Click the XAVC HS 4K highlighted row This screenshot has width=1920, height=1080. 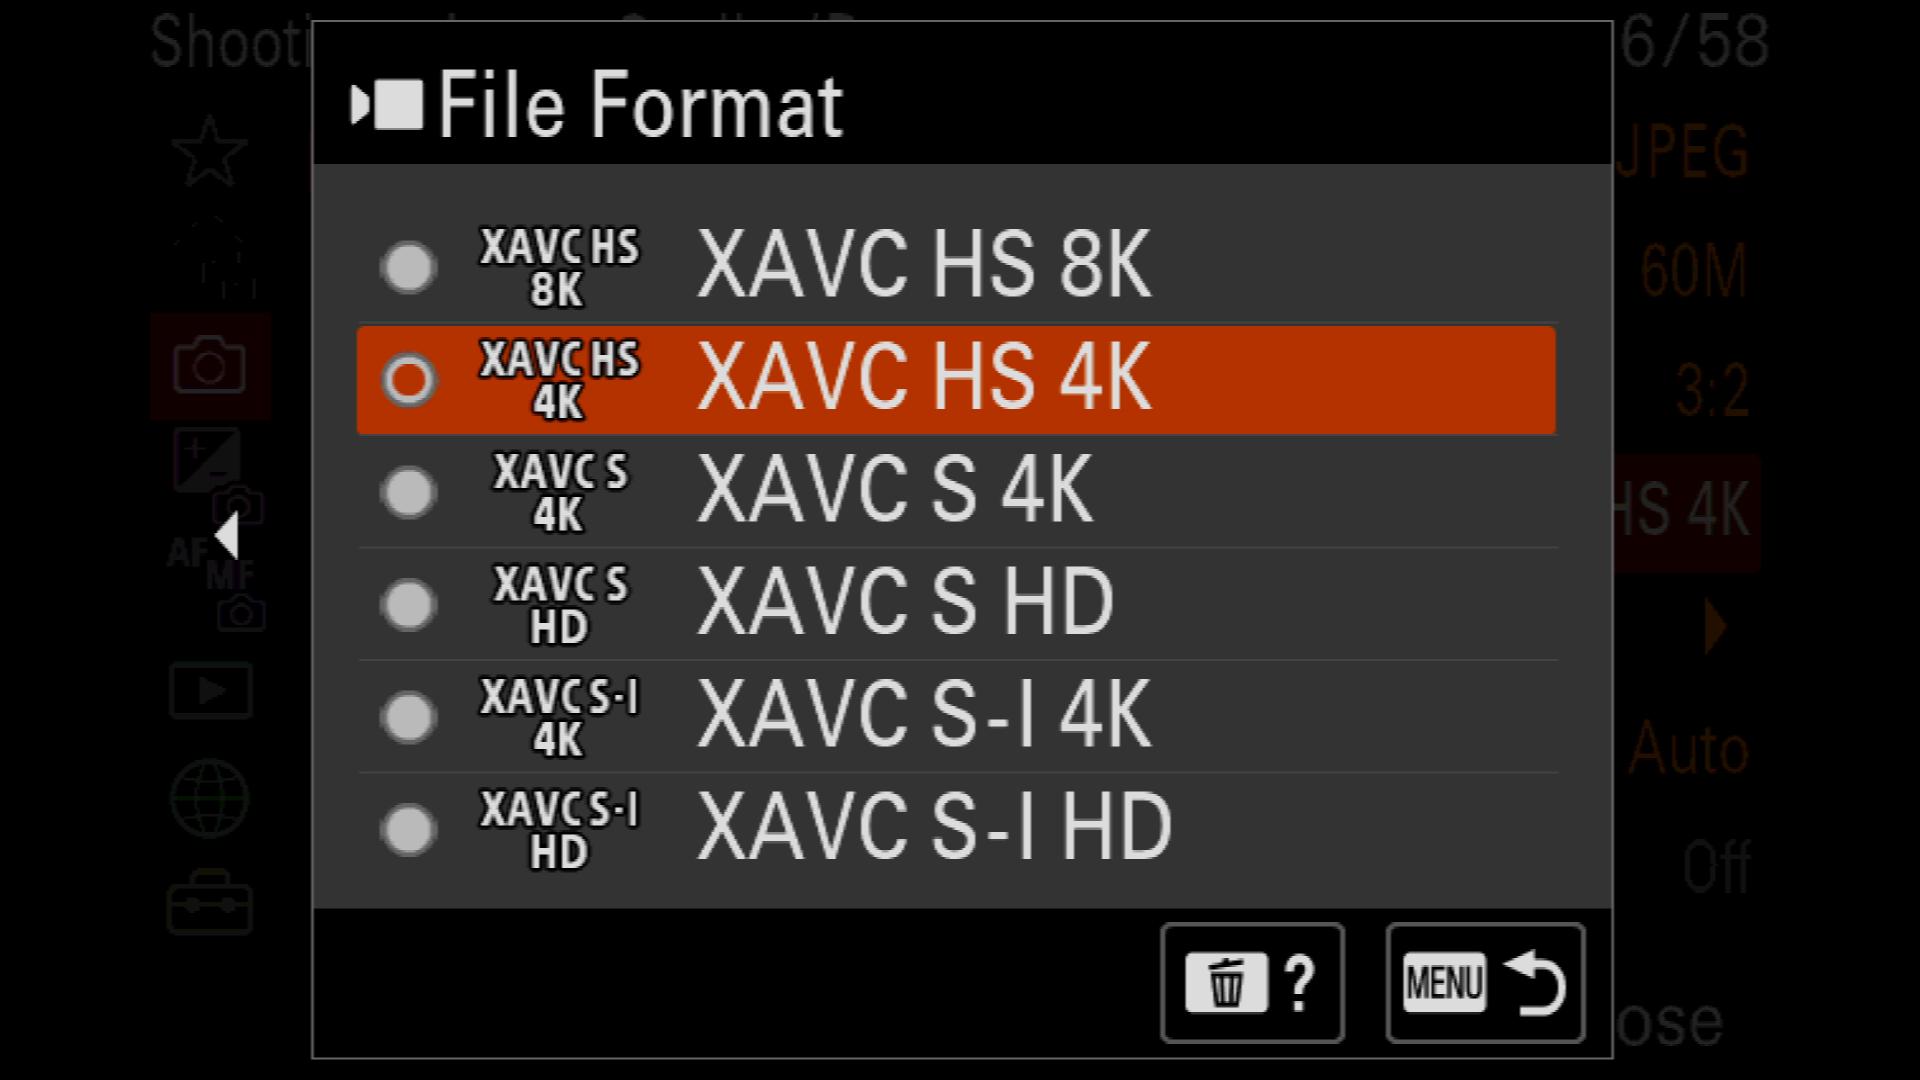(x=956, y=380)
